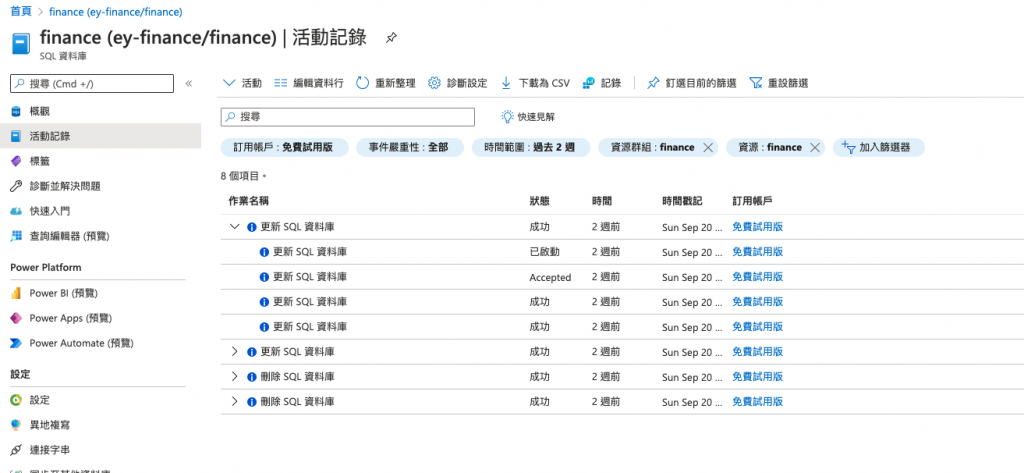Remove the 資源 : finance filter
The image size is (1024, 473).
coord(814,148)
